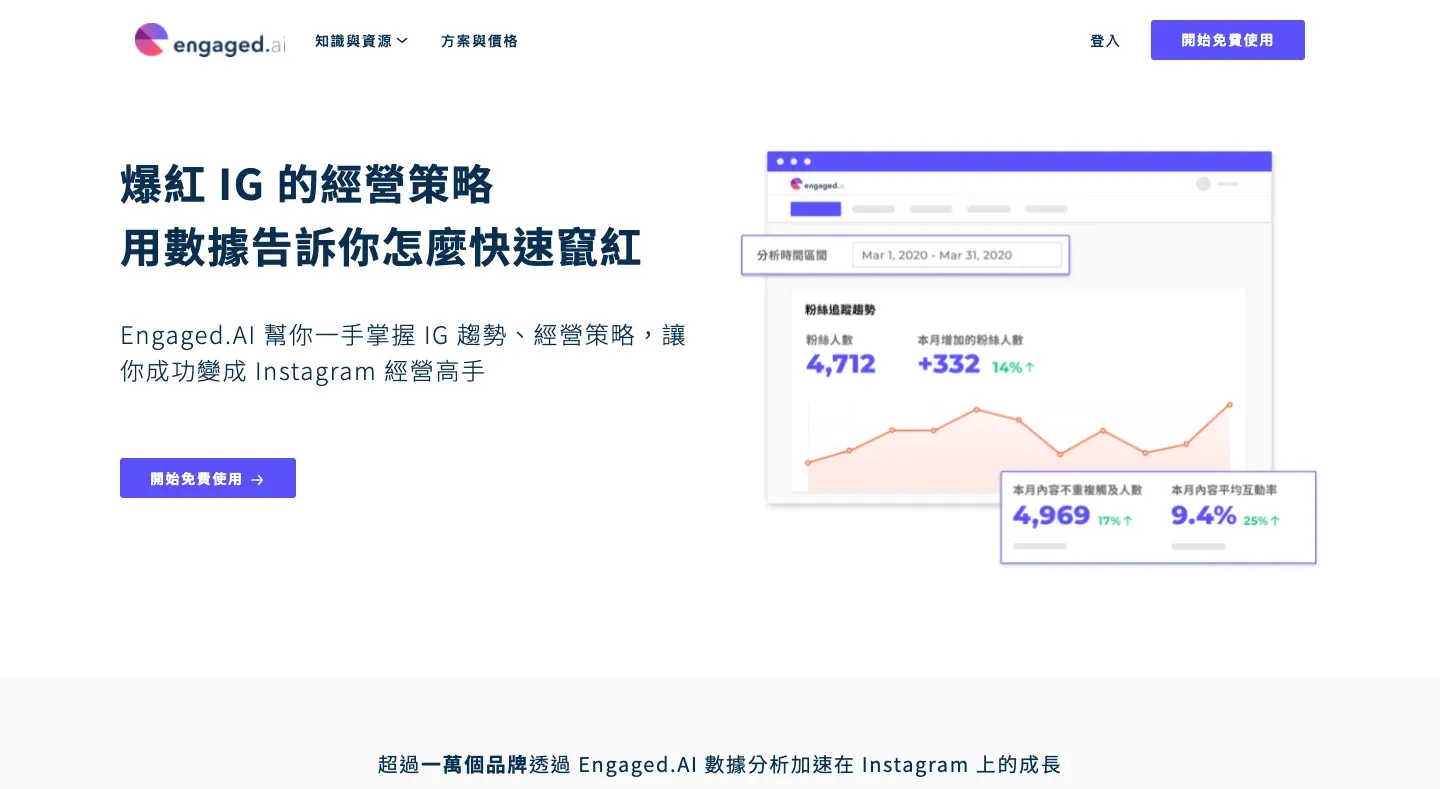Click the 粉絲追蹤趨勢 chart title
The width and height of the screenshot is (1440, 789).
pos(840,310)
